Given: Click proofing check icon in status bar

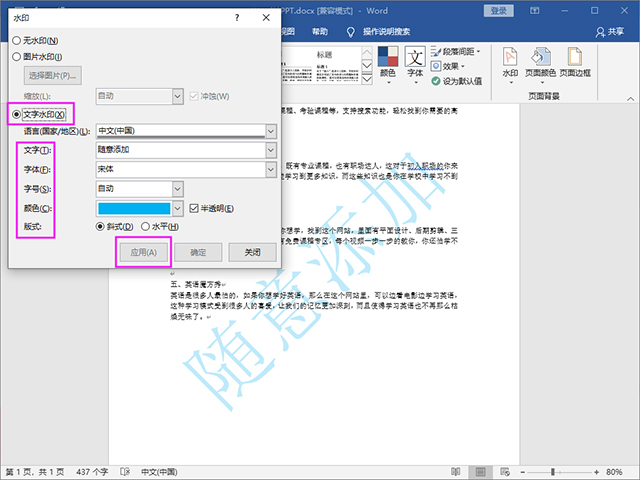Looking at the screenshot, I should (125, 472).
